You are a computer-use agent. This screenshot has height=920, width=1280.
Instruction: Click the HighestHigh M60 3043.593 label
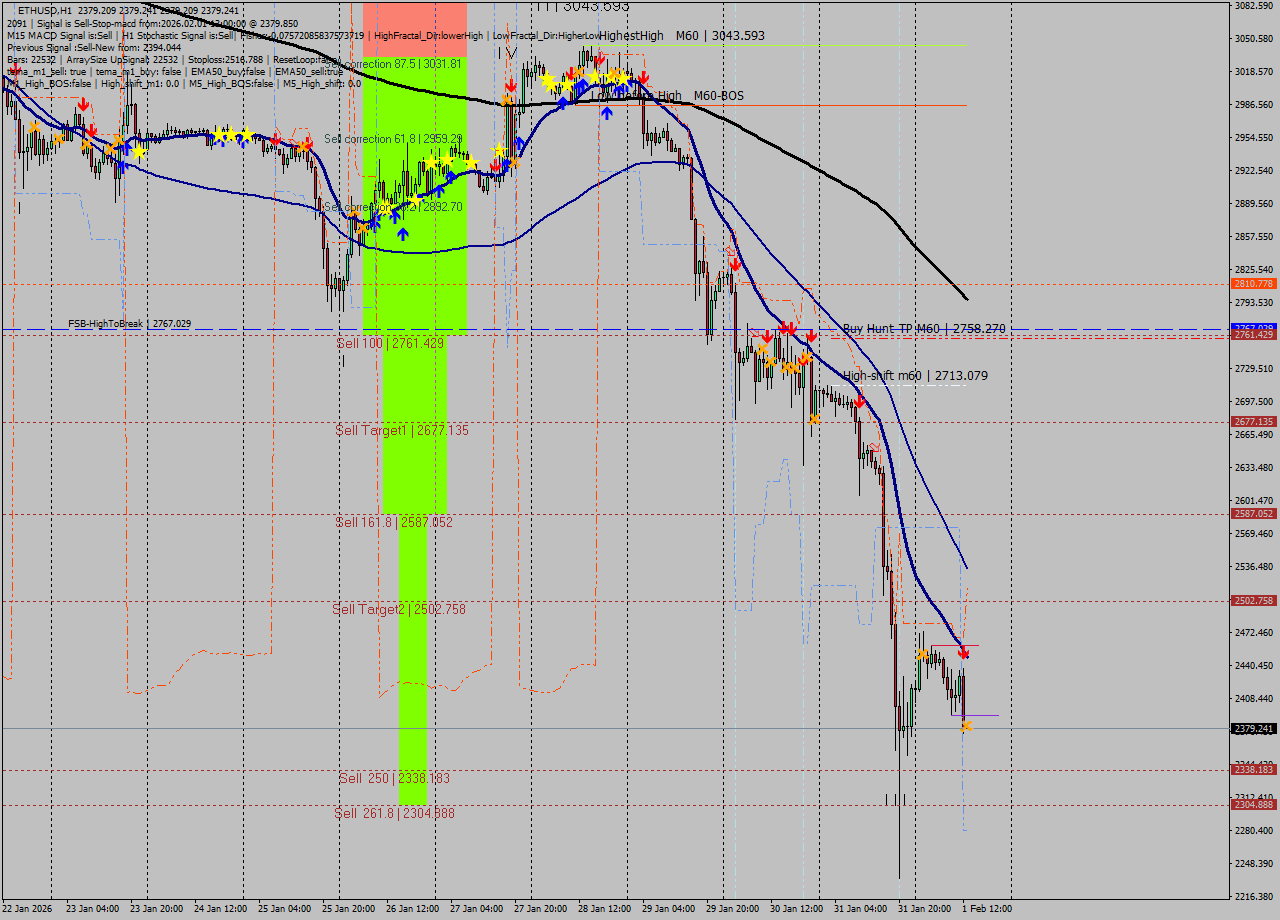pyautogui.click(x=681, y=35)
